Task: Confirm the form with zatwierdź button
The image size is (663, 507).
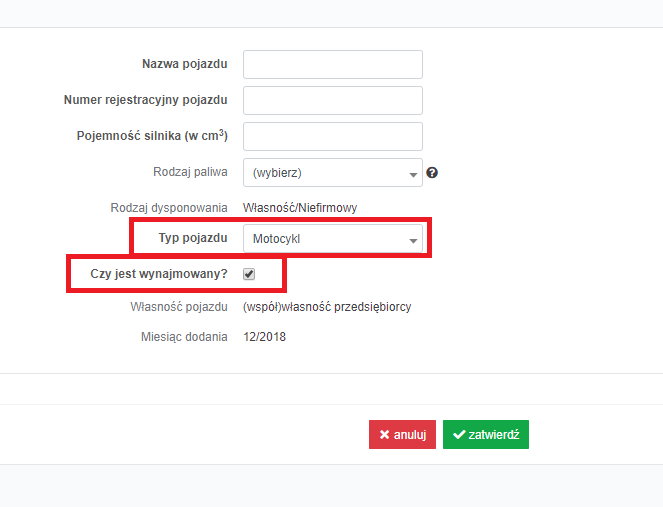Action: 486,434
